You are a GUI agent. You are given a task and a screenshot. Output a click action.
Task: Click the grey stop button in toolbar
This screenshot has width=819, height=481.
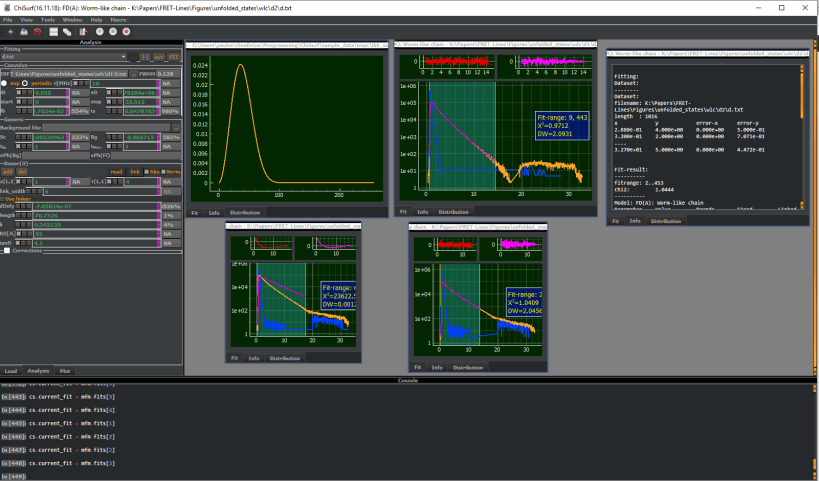point(114,32)
